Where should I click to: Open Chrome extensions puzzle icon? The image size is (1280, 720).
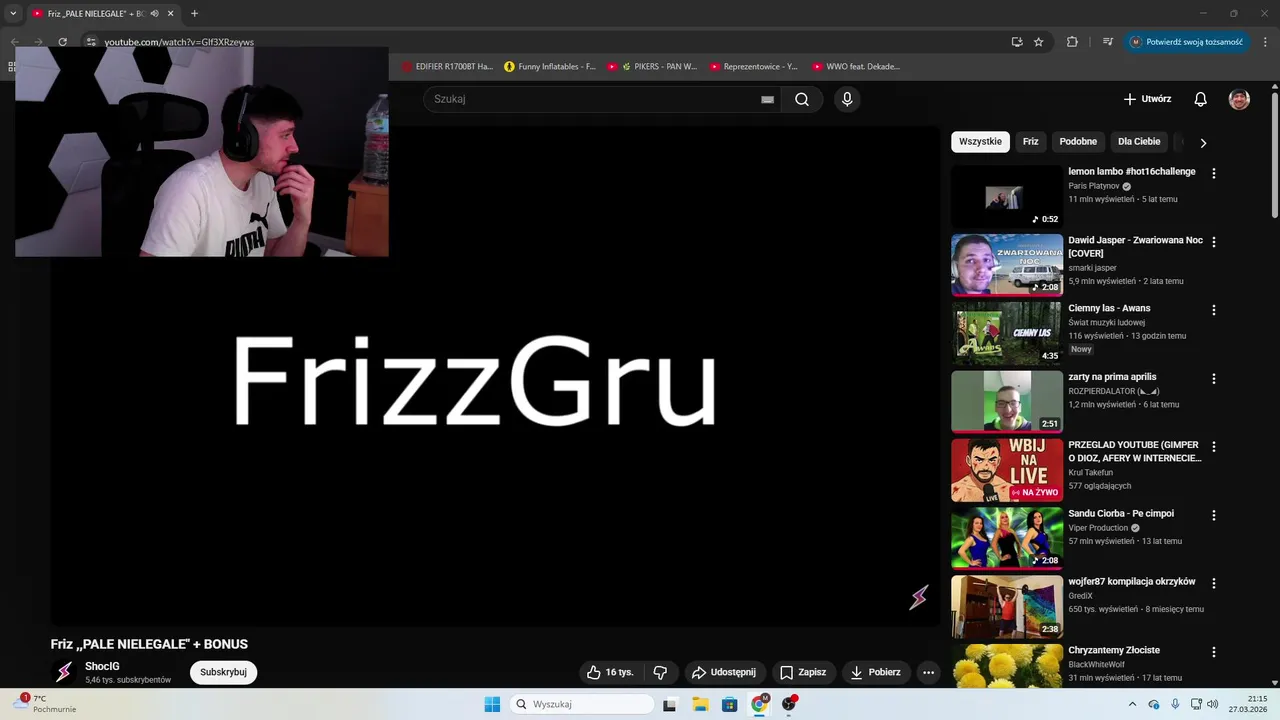click(1072, 42)
